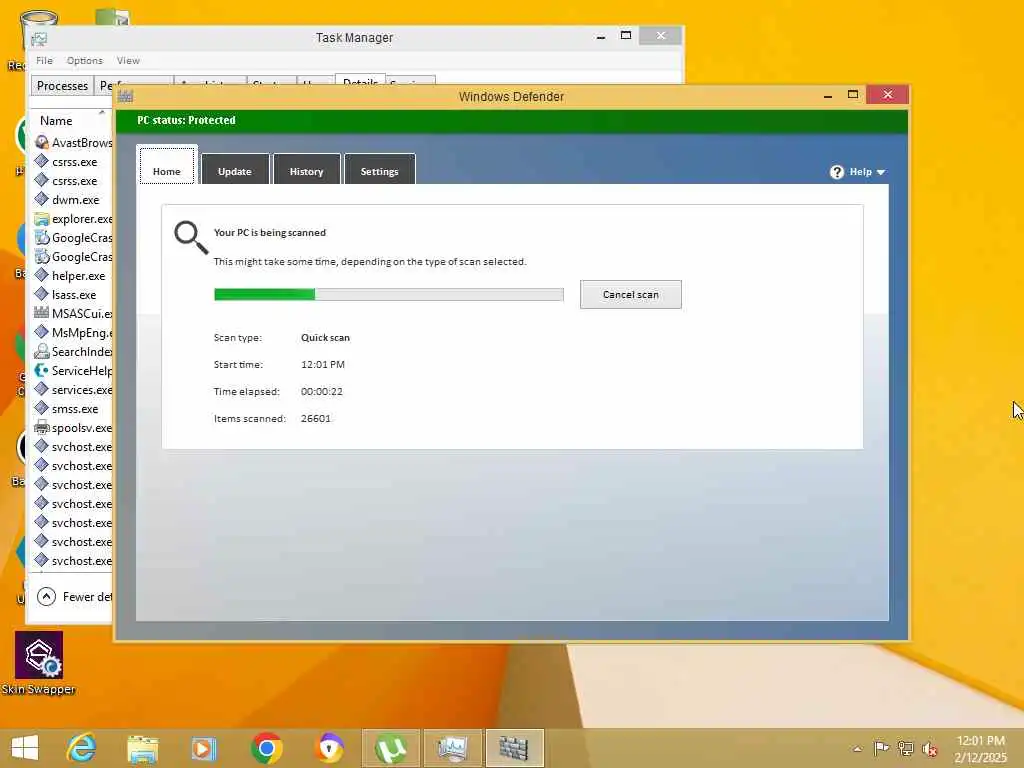Image resolution: width=1024 pixels, height=768 pixels.
Task: Open the View menu in Task Manager
Action: pos(128,60)
